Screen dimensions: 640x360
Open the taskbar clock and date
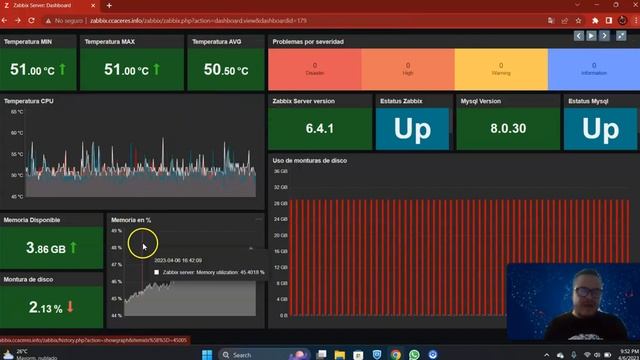[629, 354]
